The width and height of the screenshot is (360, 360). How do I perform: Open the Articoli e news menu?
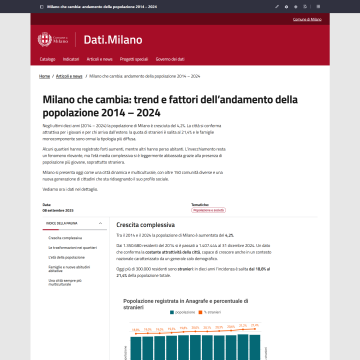(x=99, y=59)
